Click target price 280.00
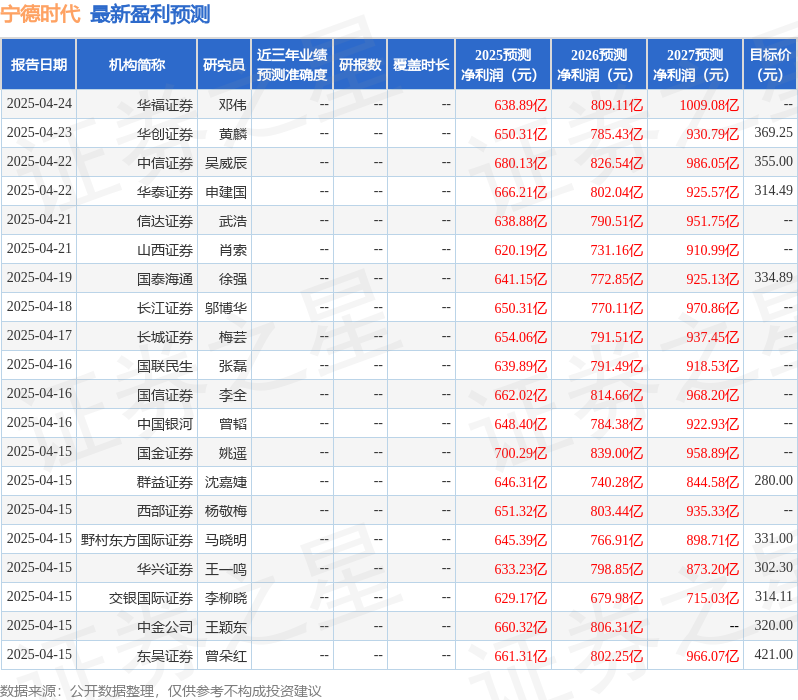798x700 pixels. coord(774,481)
